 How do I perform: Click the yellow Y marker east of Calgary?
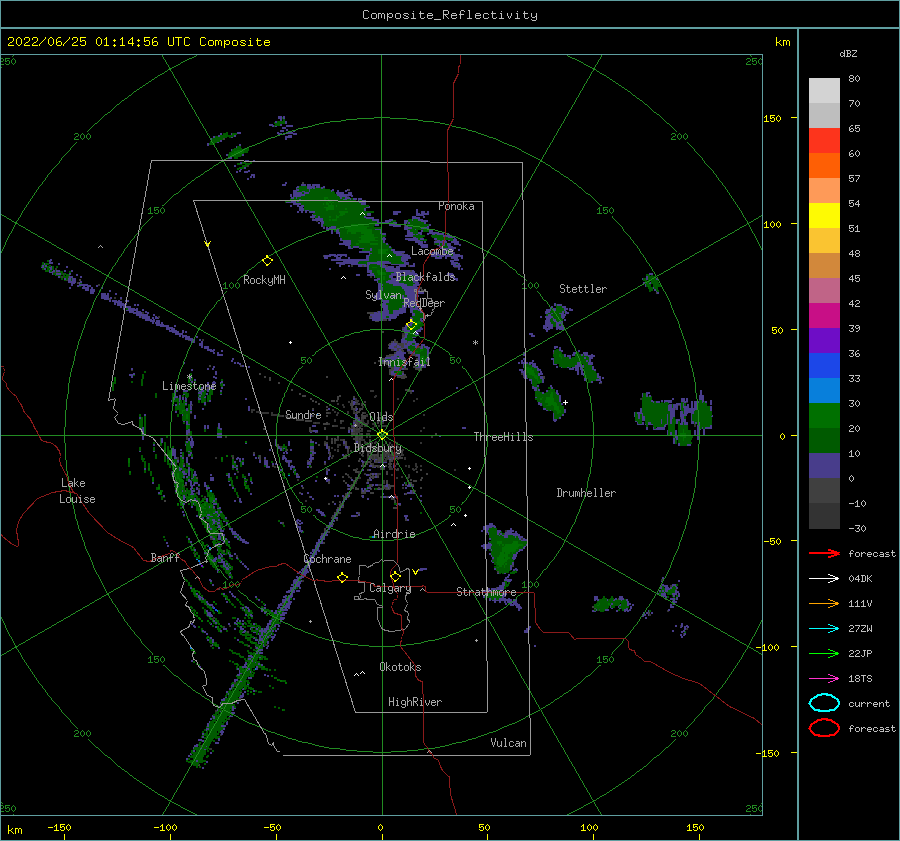pyautogui.click(x=415, y=572)
